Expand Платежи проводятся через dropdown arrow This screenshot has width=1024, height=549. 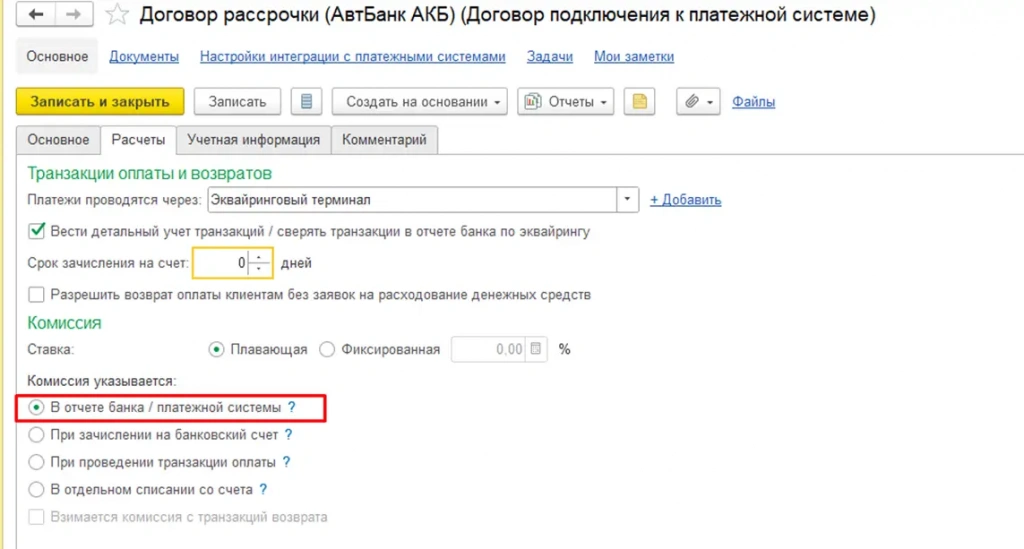[627, 200]
